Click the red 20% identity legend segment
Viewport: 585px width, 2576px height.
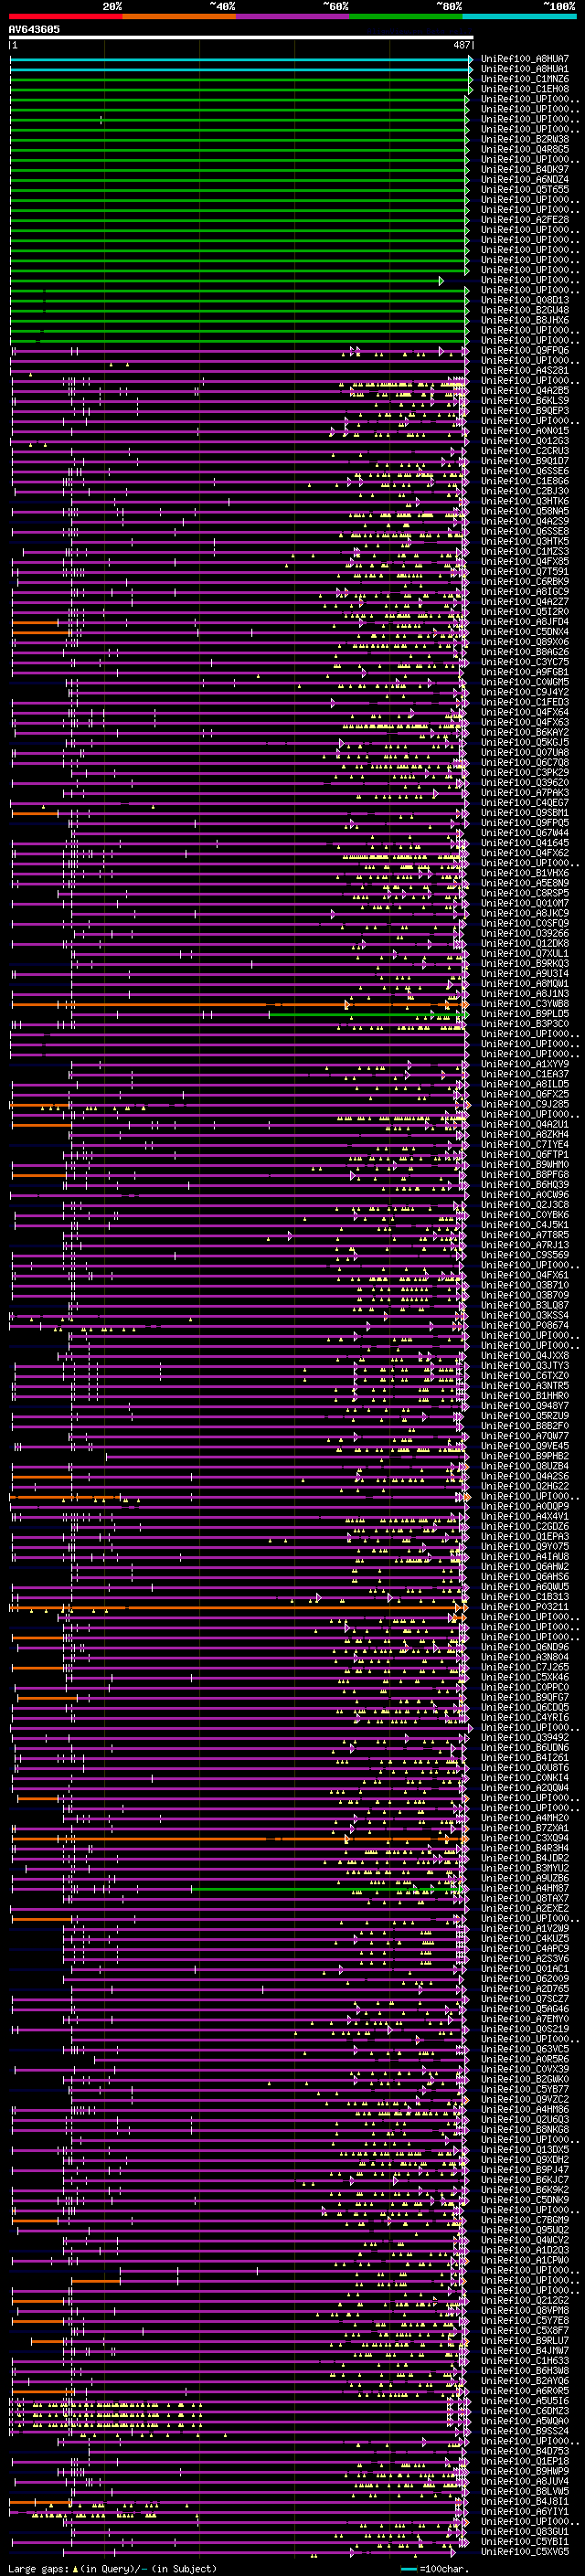[66, 16]
